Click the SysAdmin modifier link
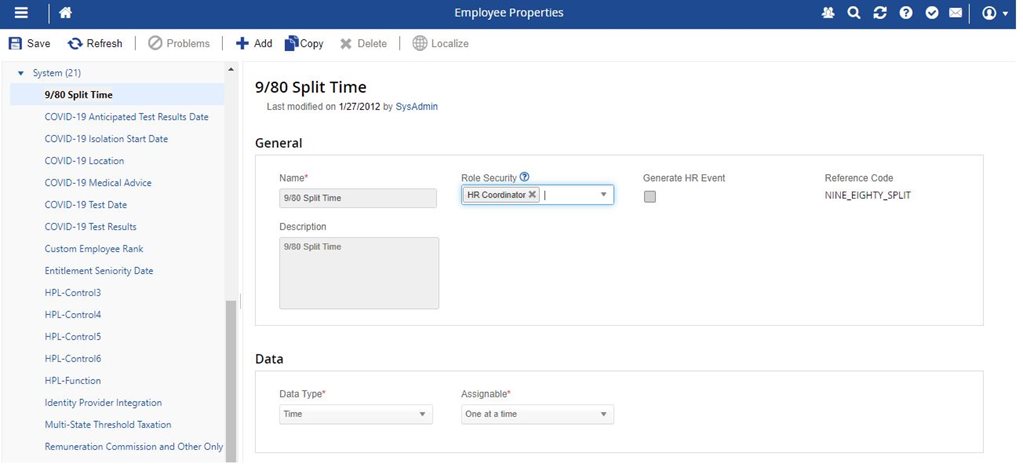The height and width of the screenshot is (464, 1023). coord(416,106)
